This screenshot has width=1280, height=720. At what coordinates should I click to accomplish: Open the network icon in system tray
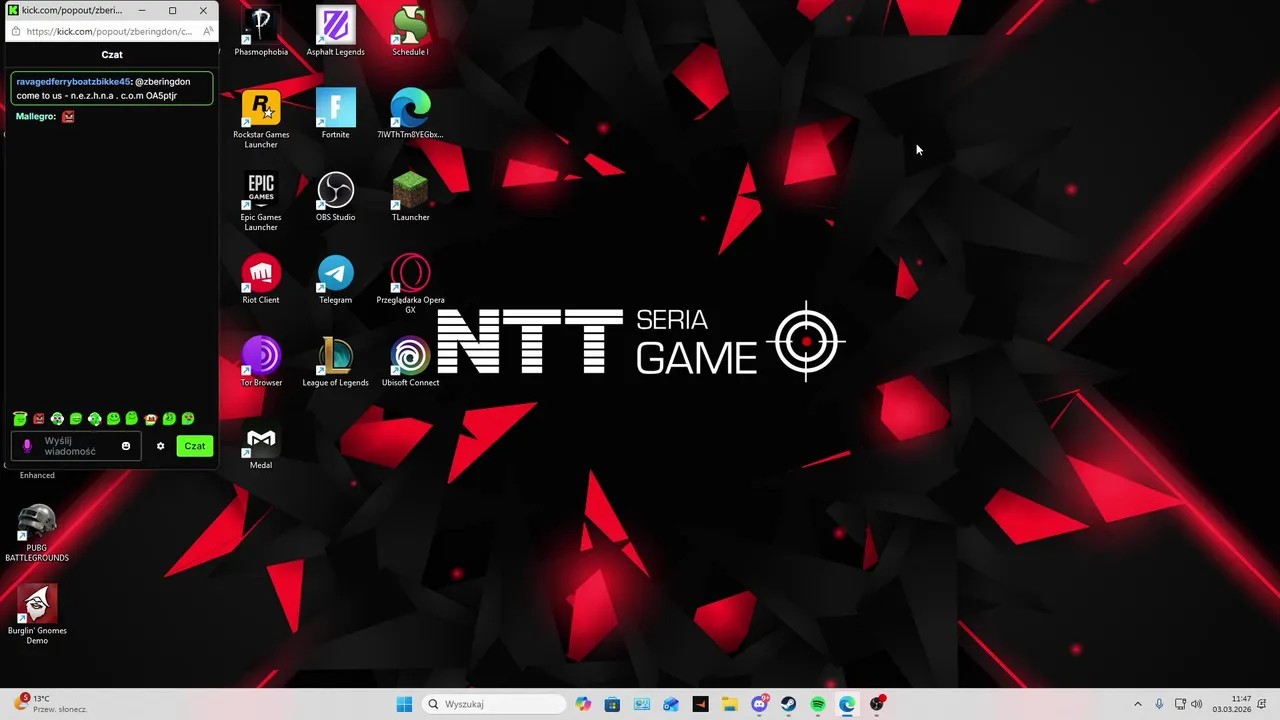click(x=1180, y=704)
